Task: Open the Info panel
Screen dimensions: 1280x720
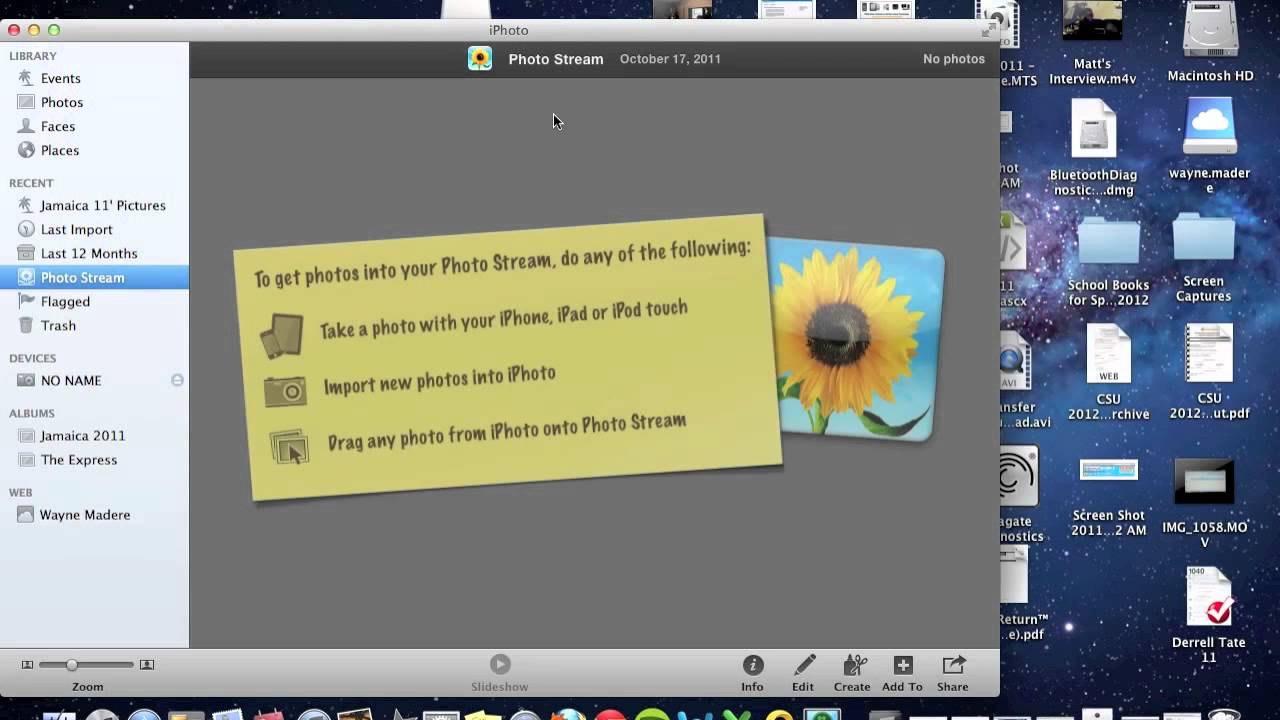Action: (752, 671)
